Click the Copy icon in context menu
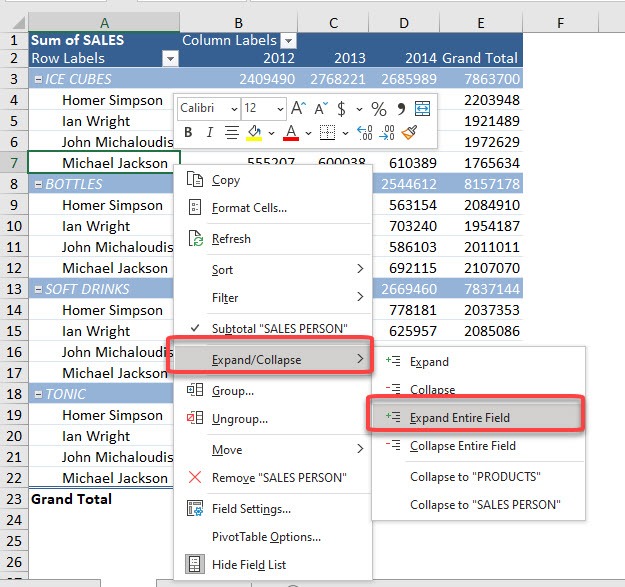The height and width of the screenshot is (587, 625). [x=195, y=180]
